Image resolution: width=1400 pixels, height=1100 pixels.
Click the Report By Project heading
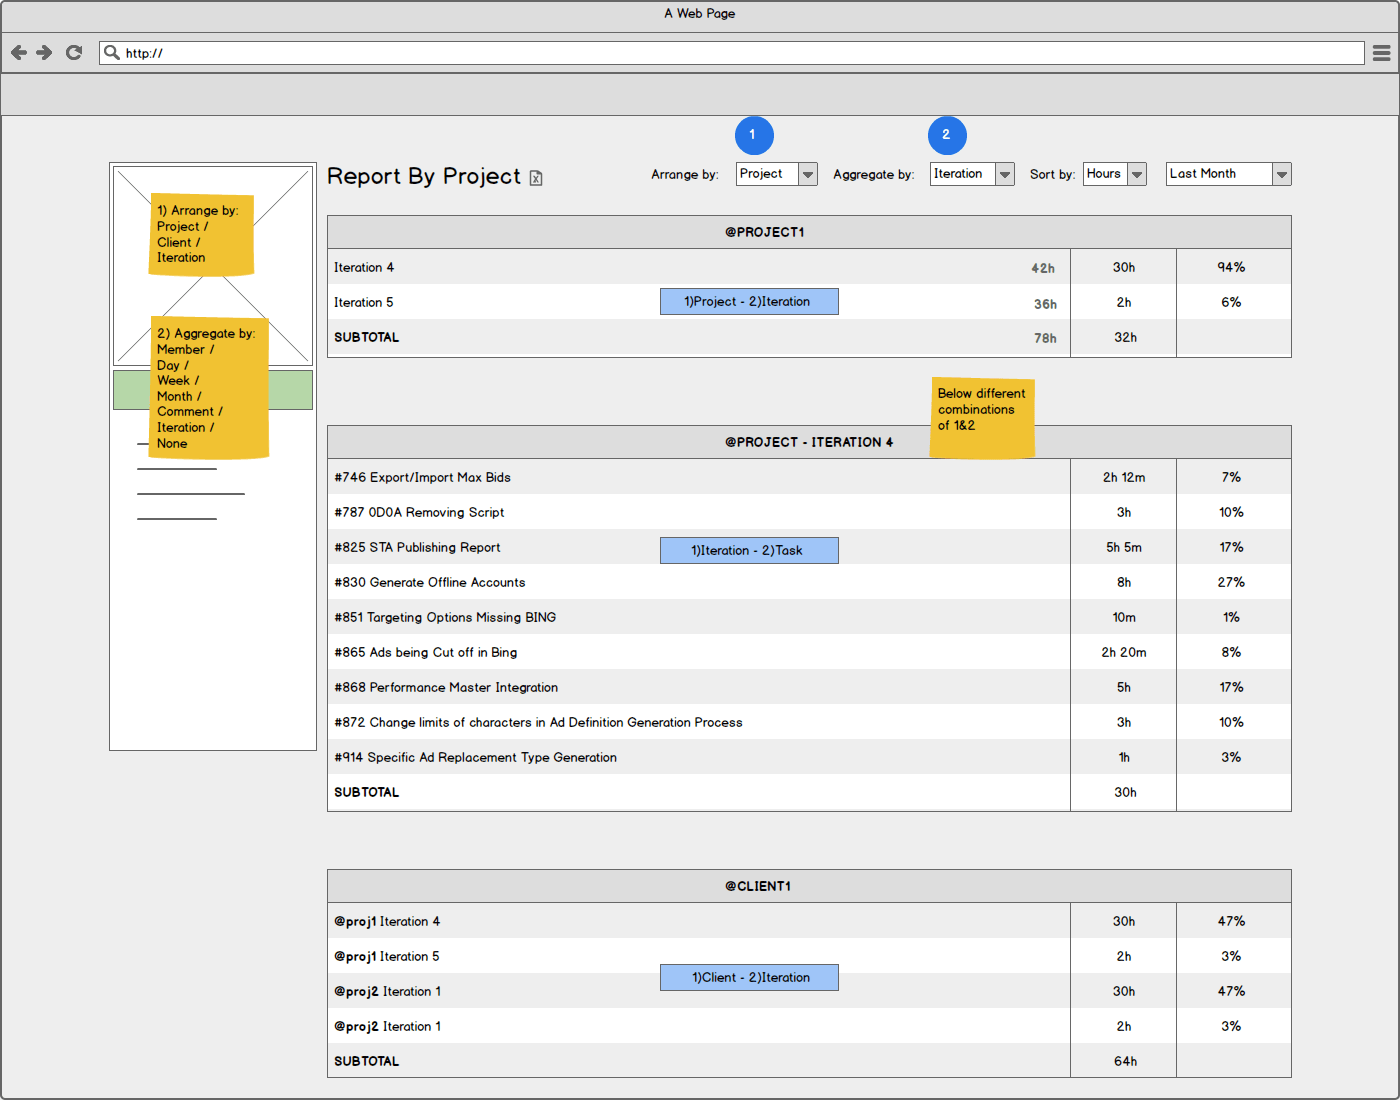[424, 176]
